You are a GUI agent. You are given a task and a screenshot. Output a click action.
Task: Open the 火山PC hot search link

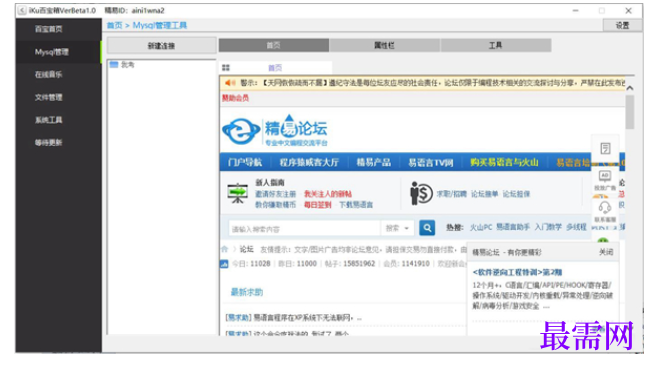coord(481,227)
